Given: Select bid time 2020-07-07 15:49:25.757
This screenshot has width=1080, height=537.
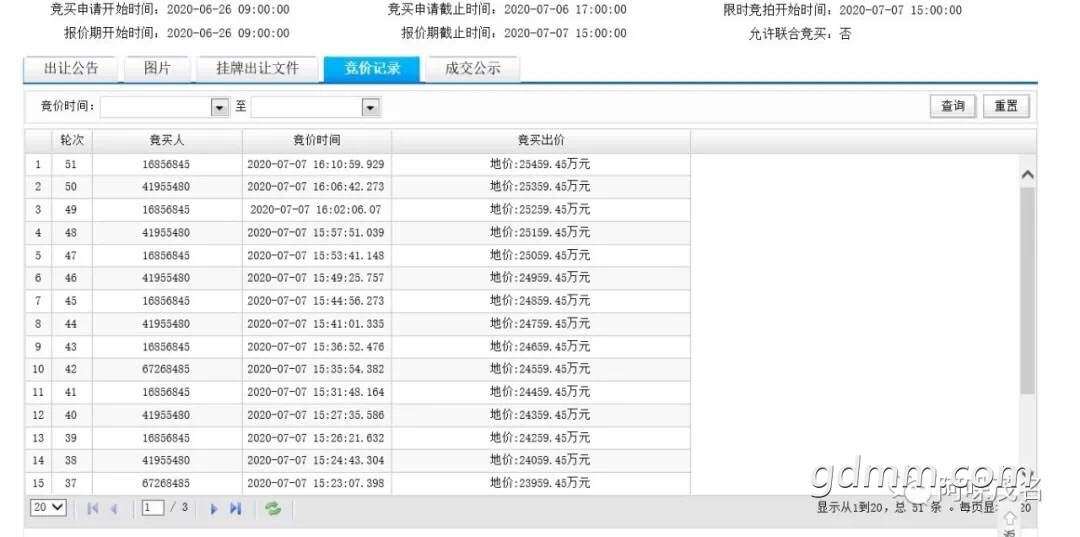Looking at the screenshot, I should pyautogui.click(x=315, y=278).
